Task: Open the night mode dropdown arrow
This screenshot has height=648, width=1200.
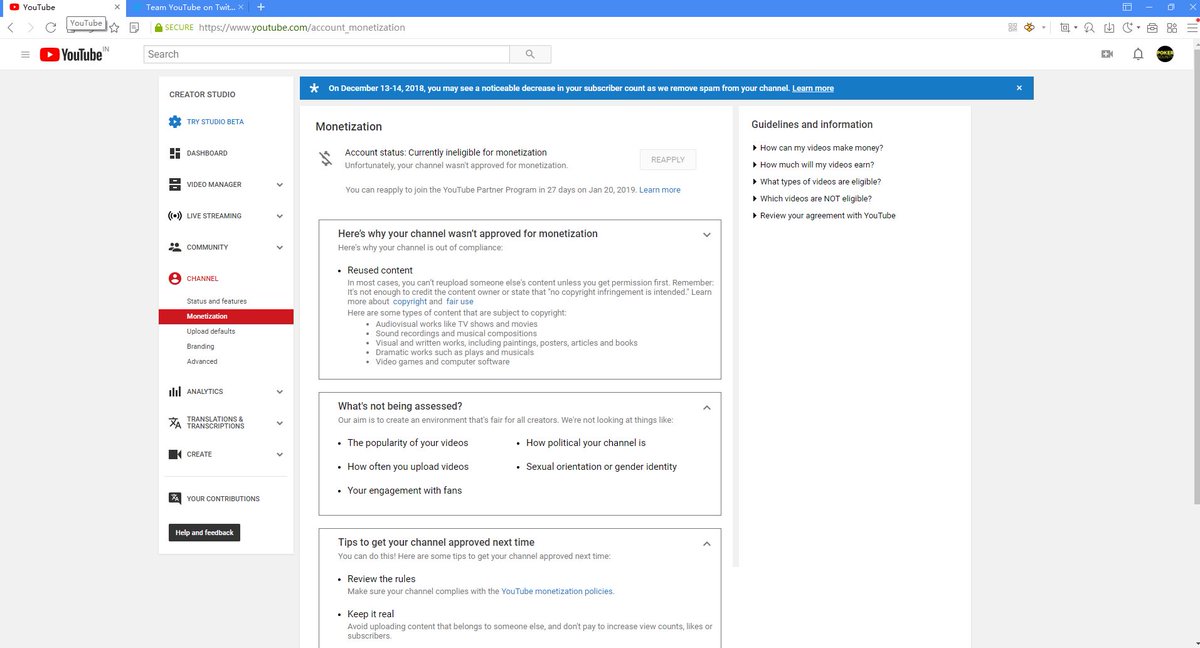Action: (x=1138, y=28)
